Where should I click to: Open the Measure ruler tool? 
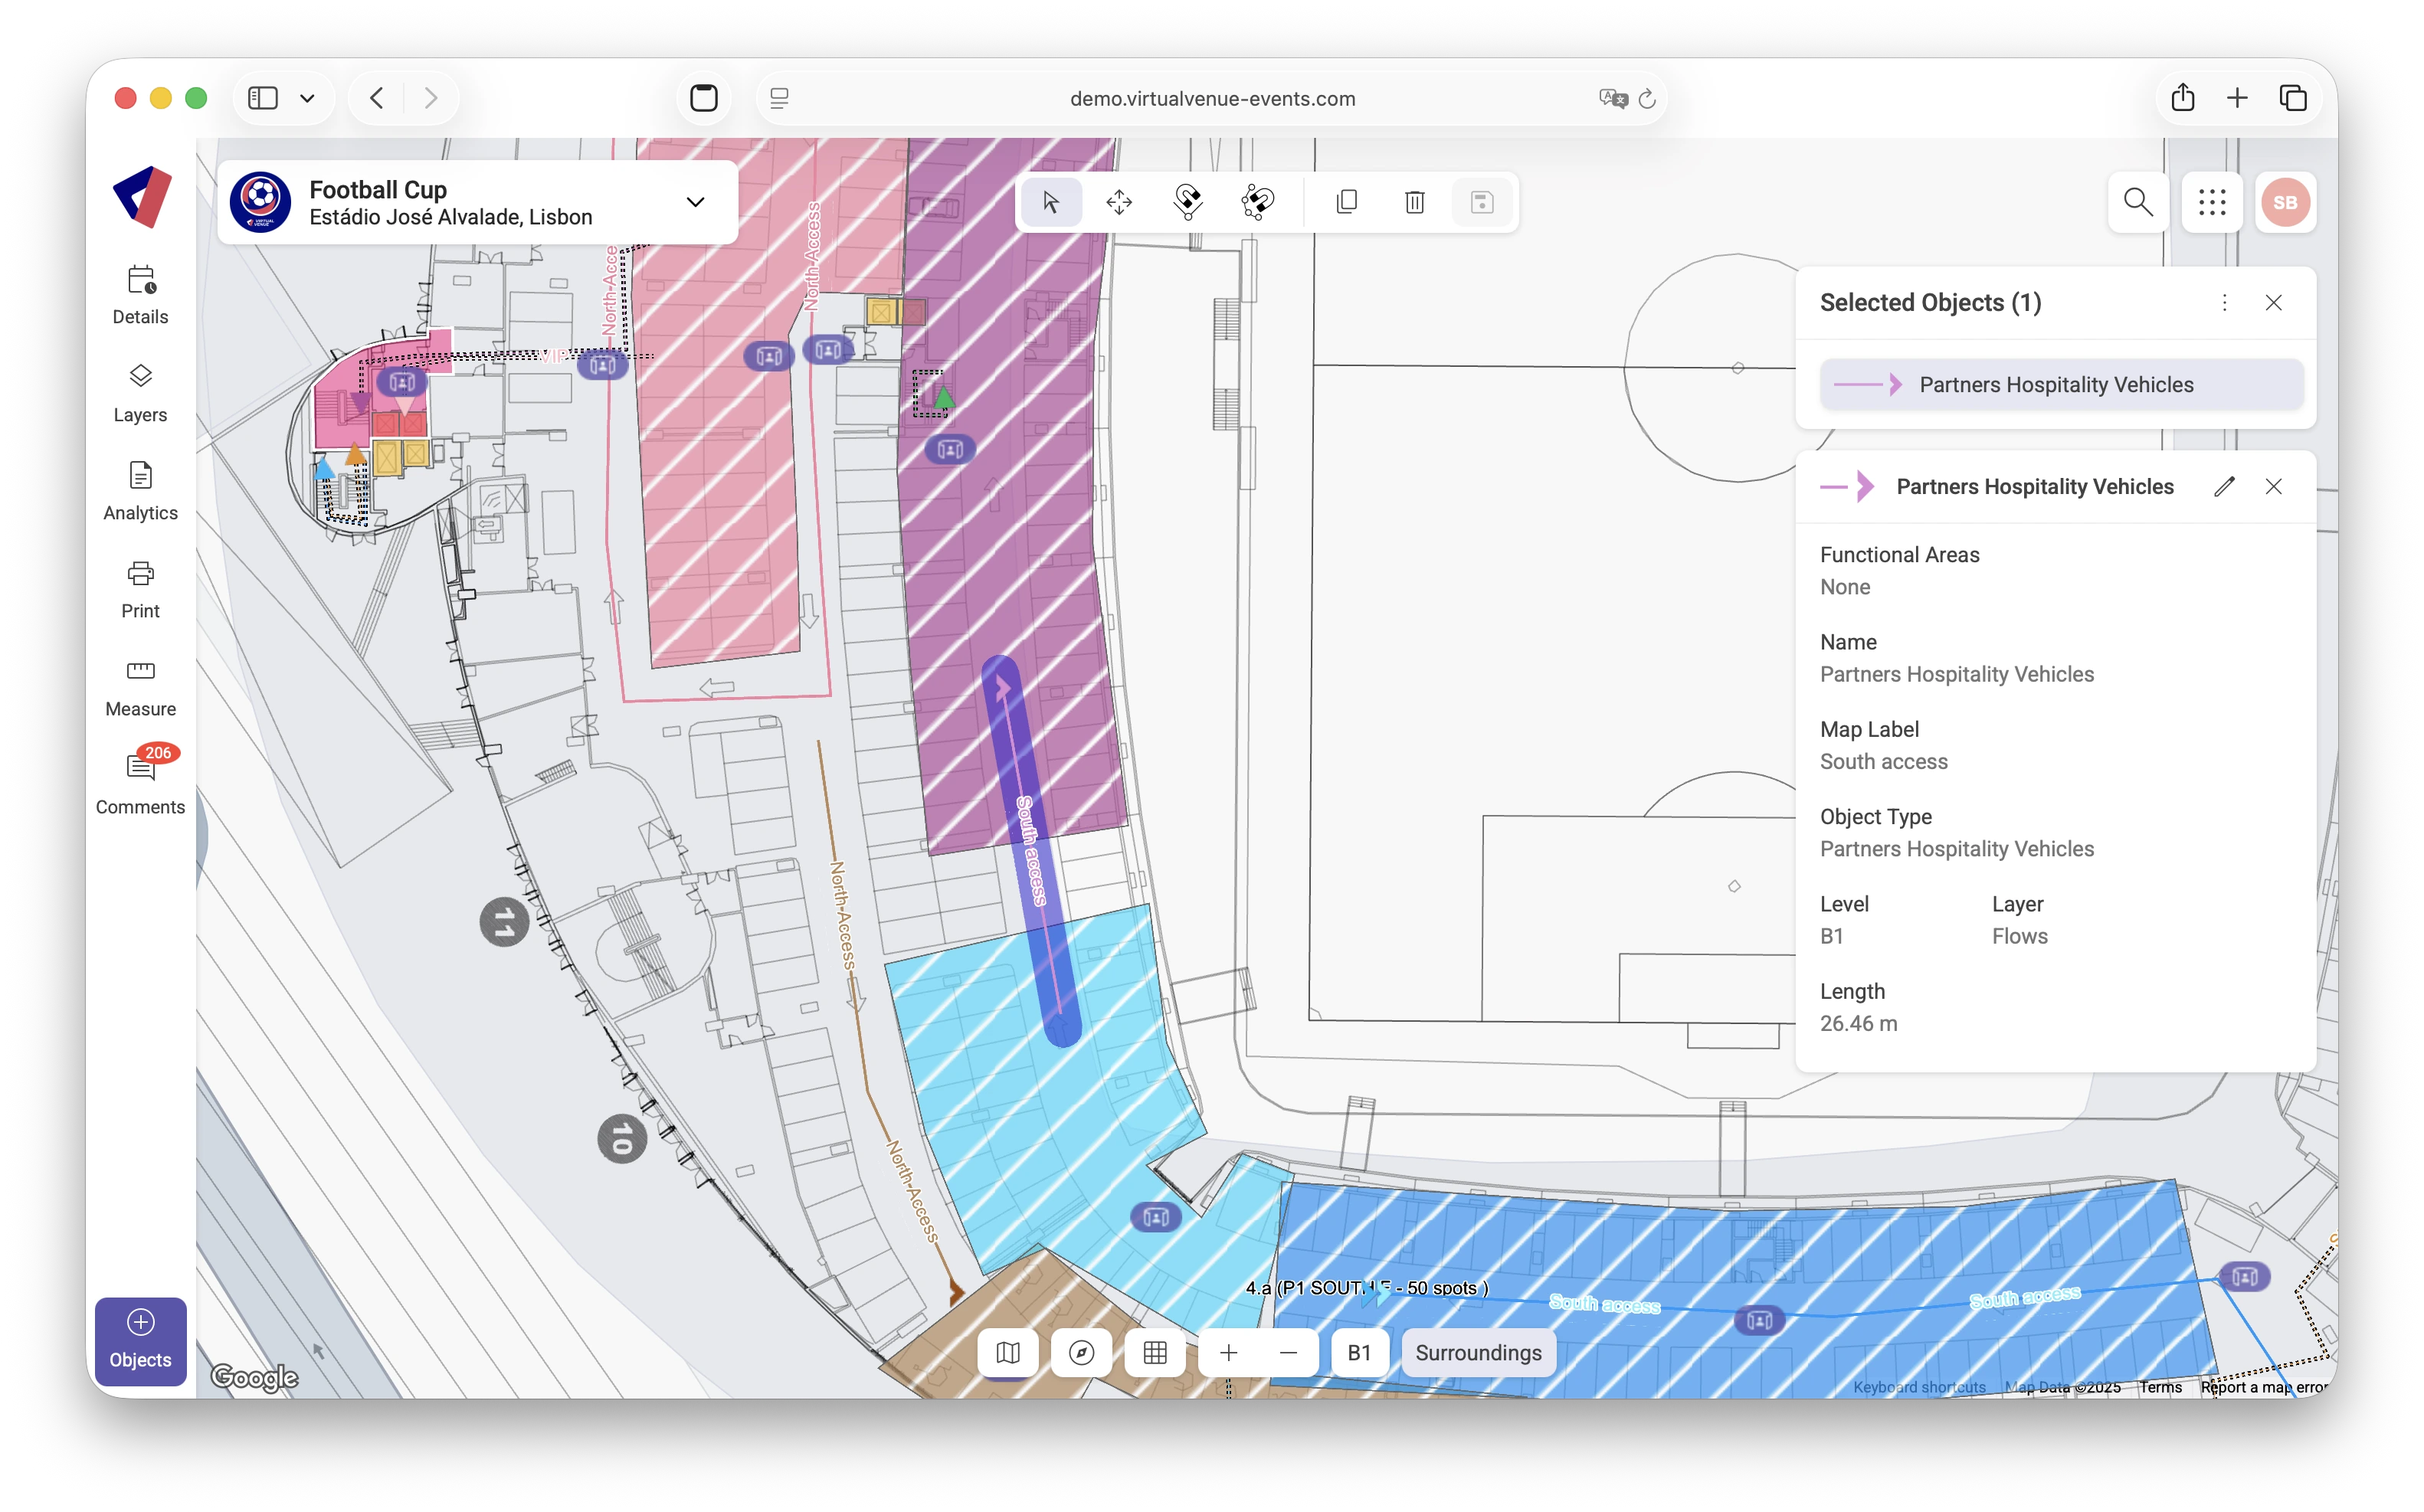140,687
